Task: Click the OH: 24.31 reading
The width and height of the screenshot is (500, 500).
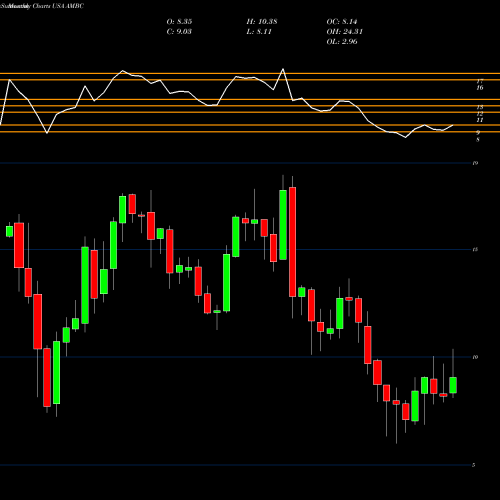Action: click(345, 32)
